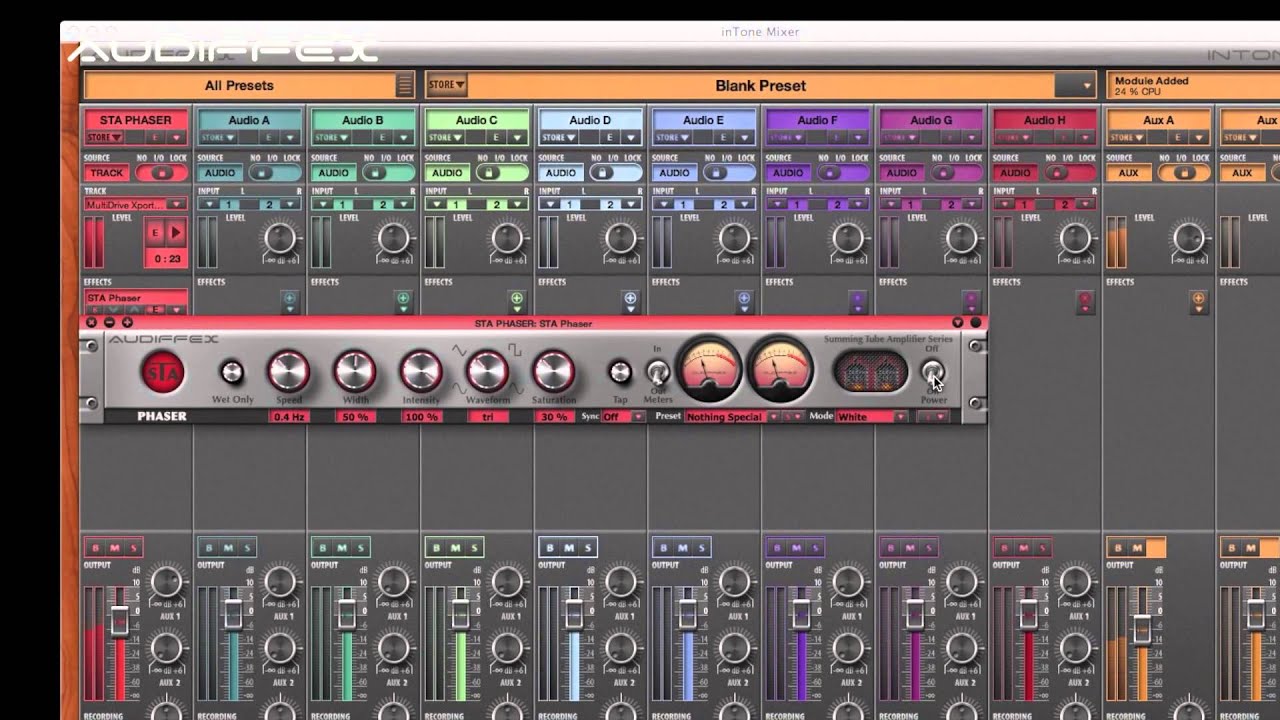The image size is (1280, 720).
Task: Click the Intensity value field 100 %
Action: point(421,416)
